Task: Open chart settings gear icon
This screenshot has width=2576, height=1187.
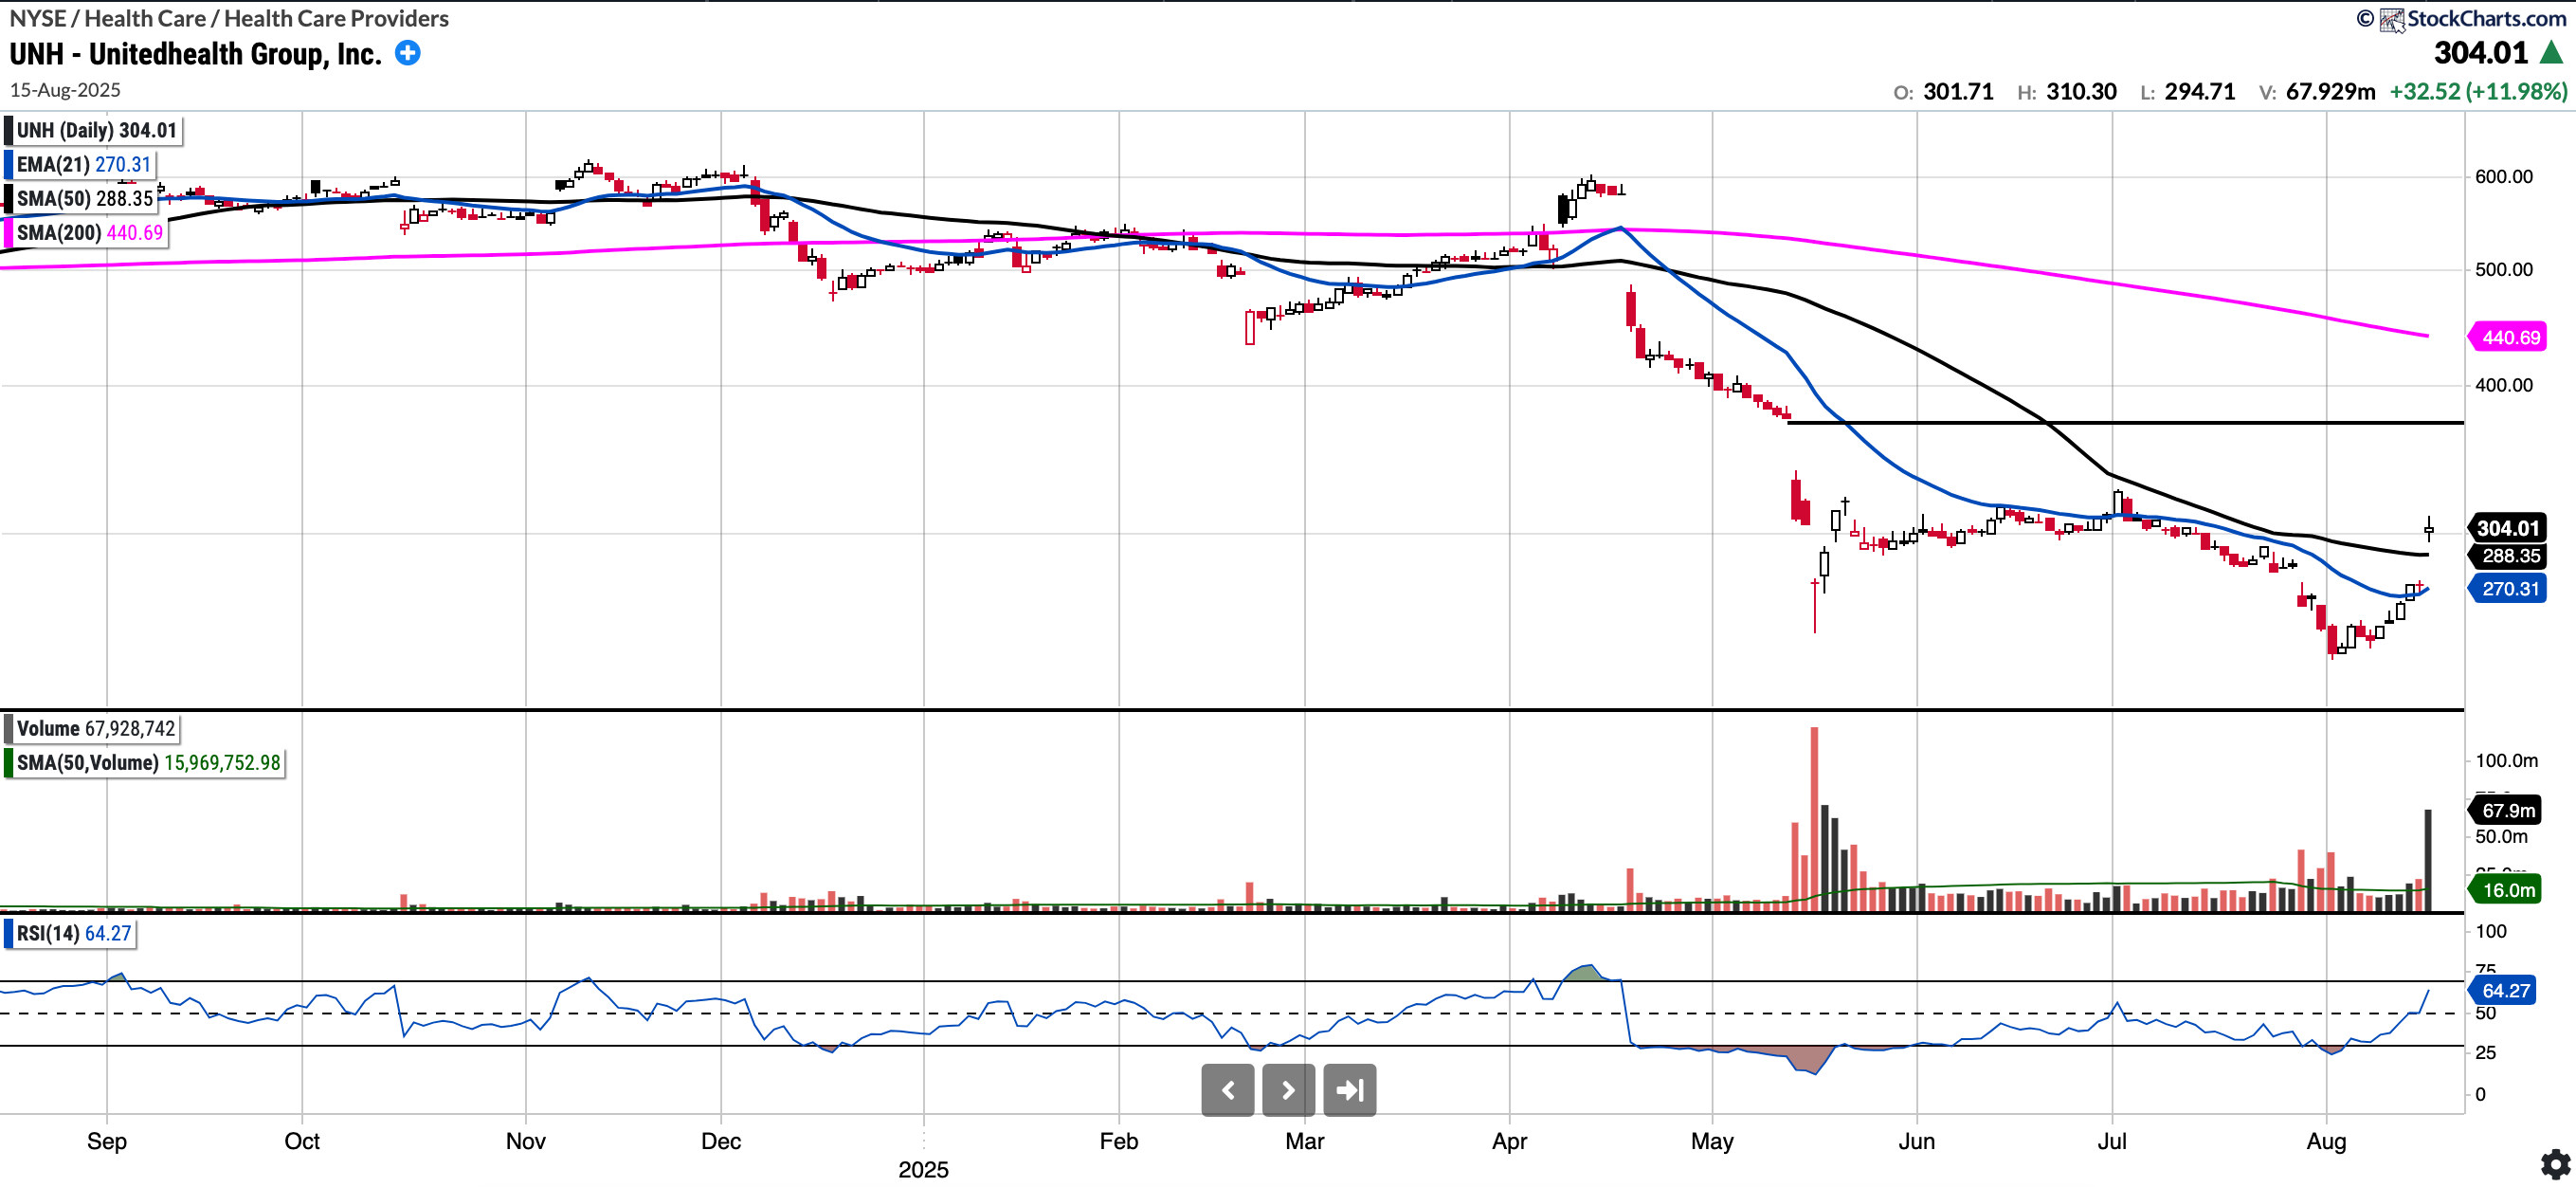Action: pyautogui.click(x=2554, y=1163)
